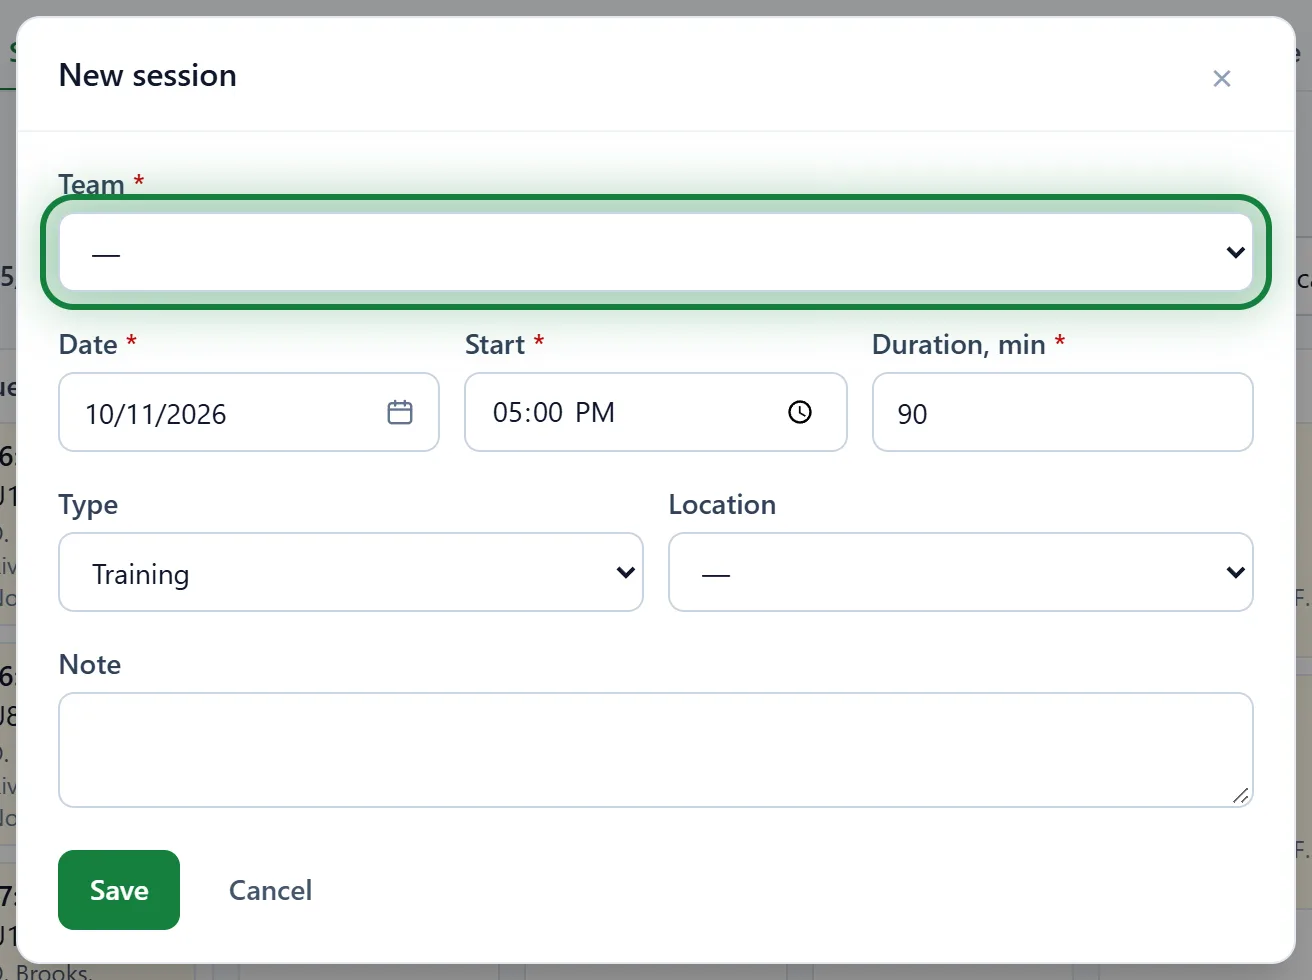Click the Note label
The height and width of the screenshot is (980, 1312).
(90, 664)
